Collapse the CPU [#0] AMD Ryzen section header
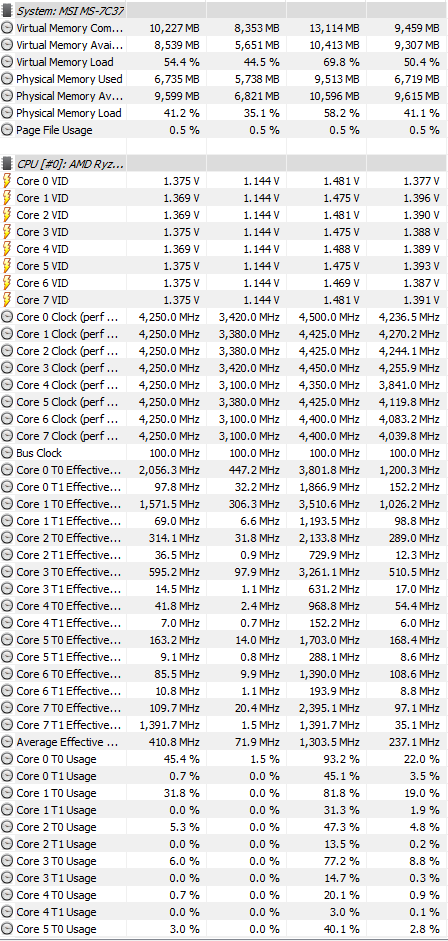The width and height of the screenshot is (448, 941). tap(63, 164)
